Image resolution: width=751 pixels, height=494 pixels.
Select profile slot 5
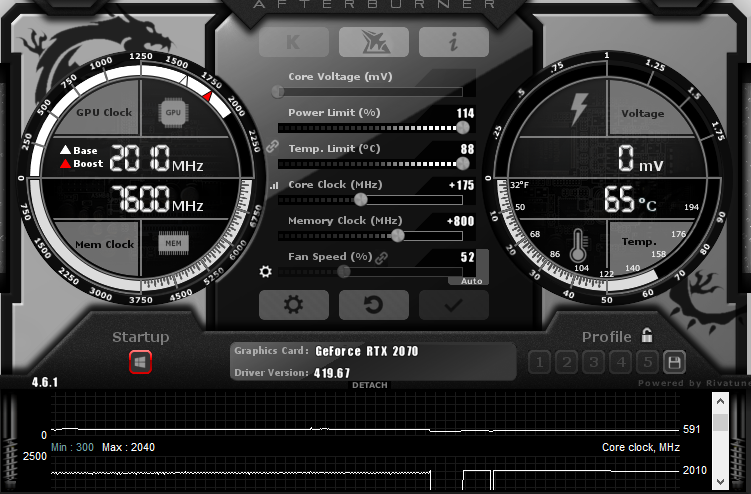point(648,362)
